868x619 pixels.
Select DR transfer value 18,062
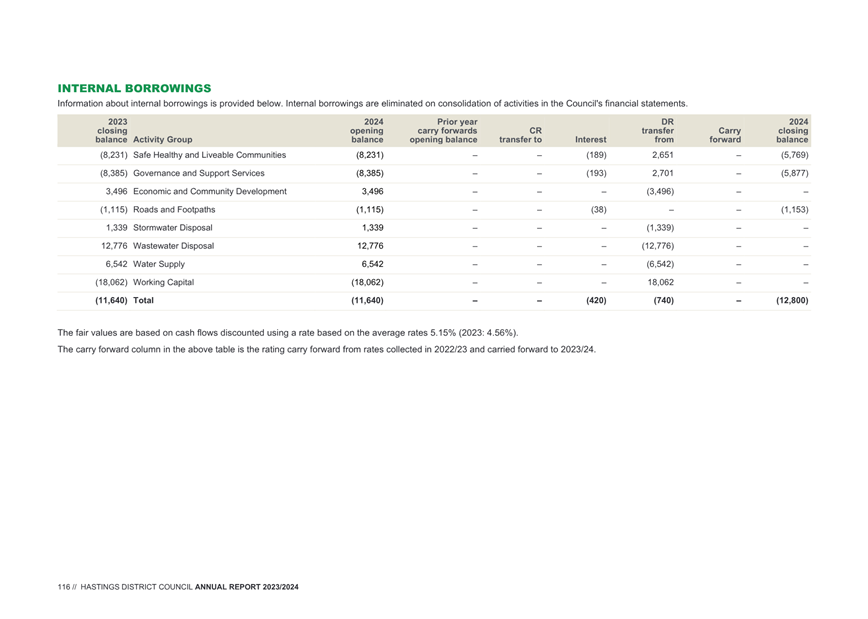click(x=660, y=282)
